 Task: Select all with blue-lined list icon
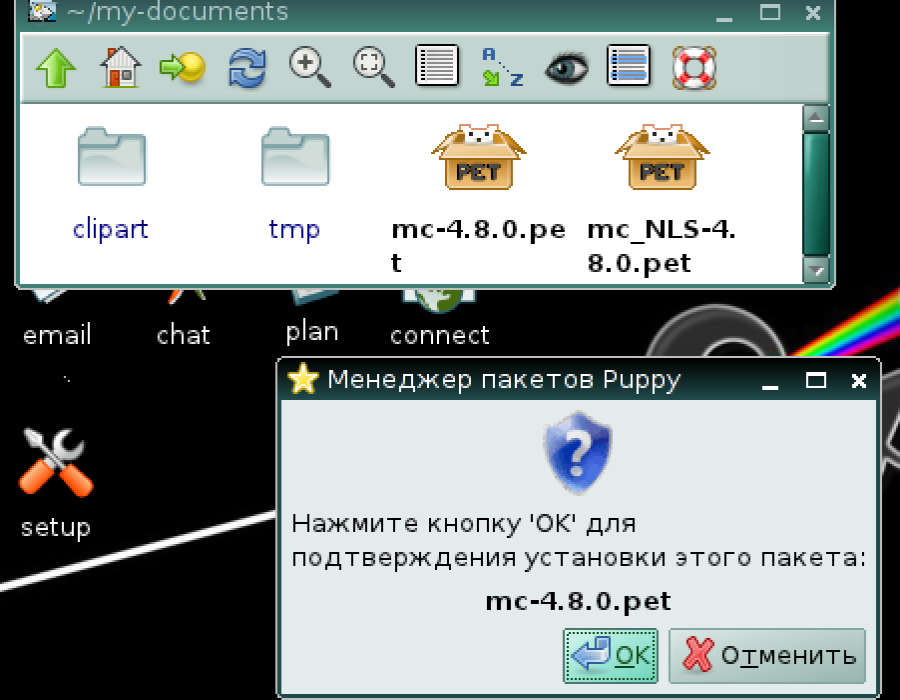[629, 66]
